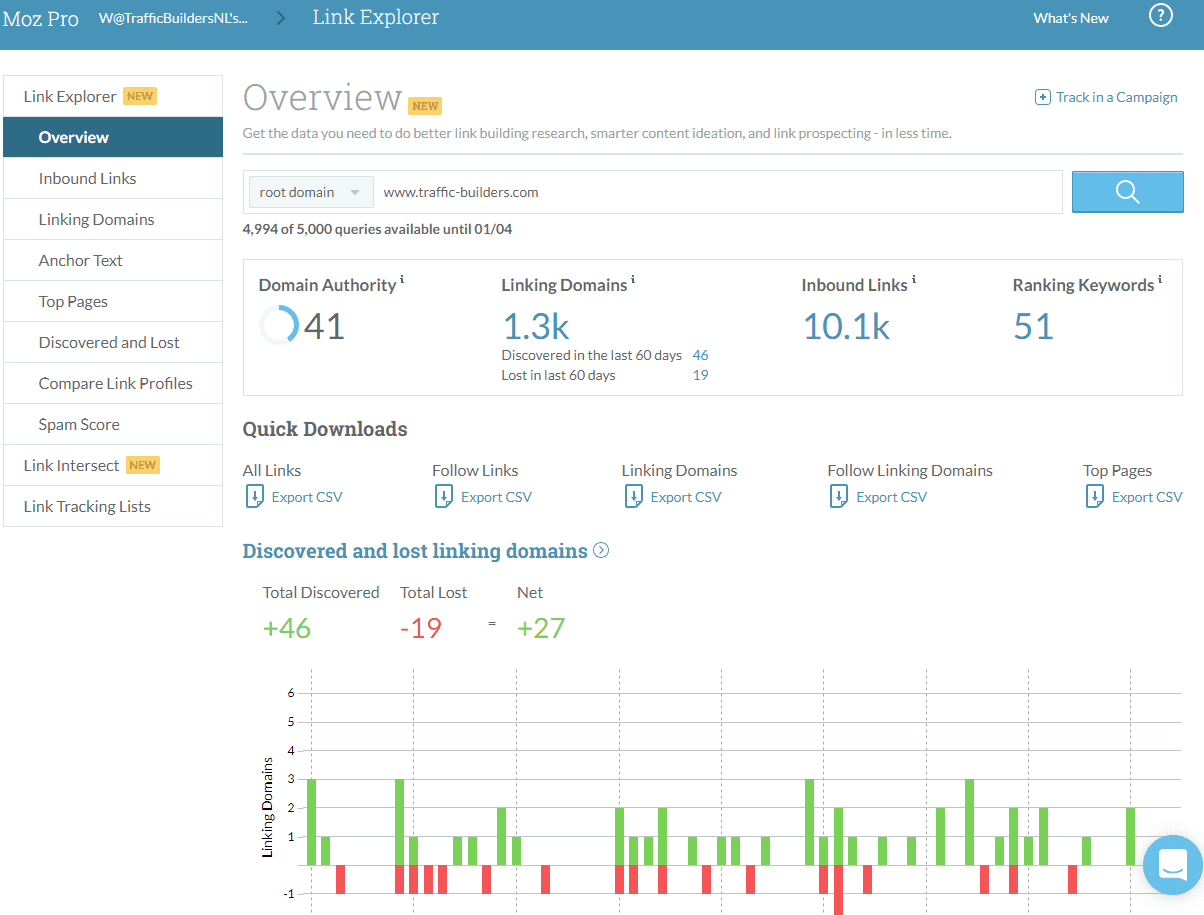Click Follow Linking Domains export download icon
1204x915 pixels.
(x=839, y=496)
